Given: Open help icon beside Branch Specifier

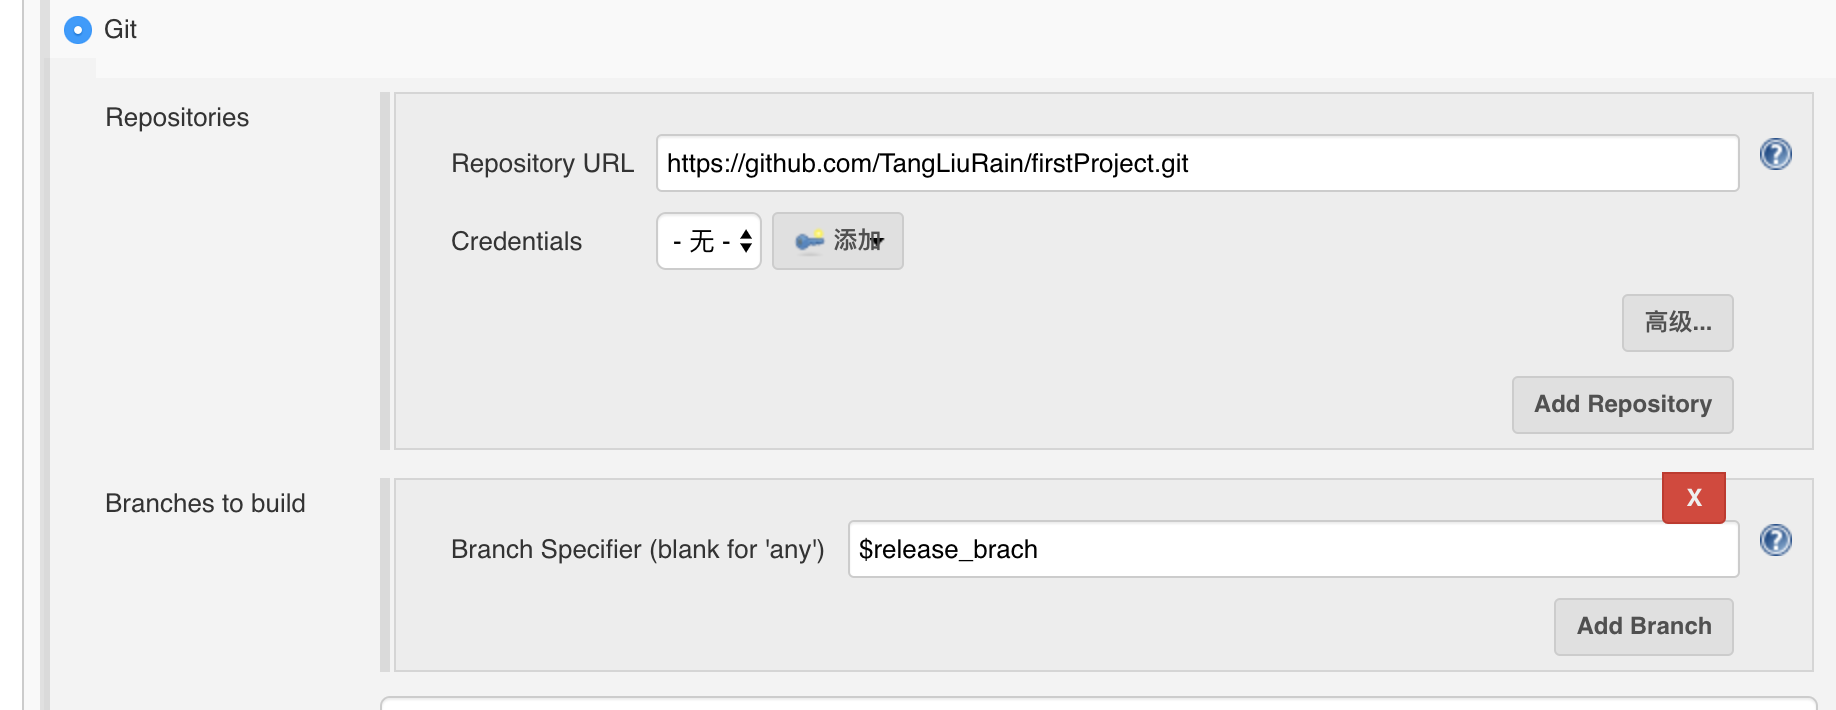Looking at the screenshot, I should pyautogui.click(x=1775, y=540).
